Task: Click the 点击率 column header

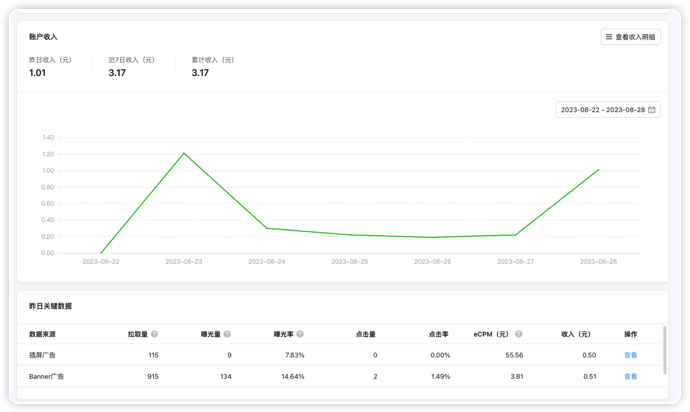Action: (x=438, y=334)
